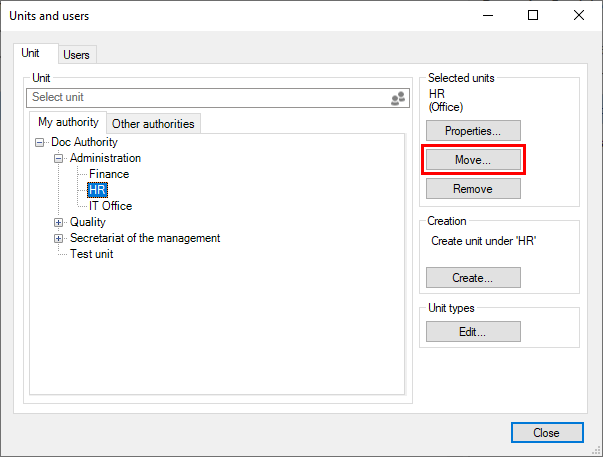603x457 pixels.
Task: Open Properties for the selected unit
Action: [473, 131]
